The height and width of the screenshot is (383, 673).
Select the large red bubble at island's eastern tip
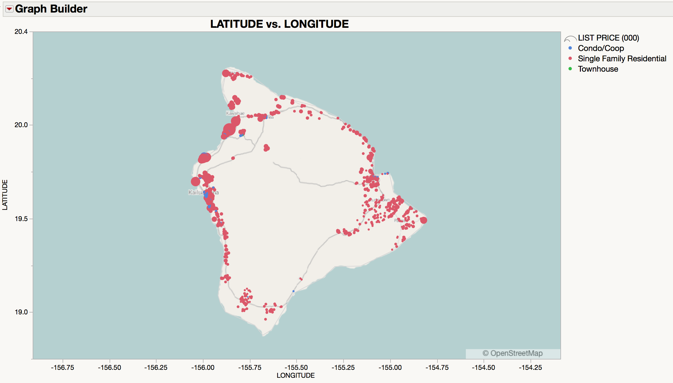424,220
